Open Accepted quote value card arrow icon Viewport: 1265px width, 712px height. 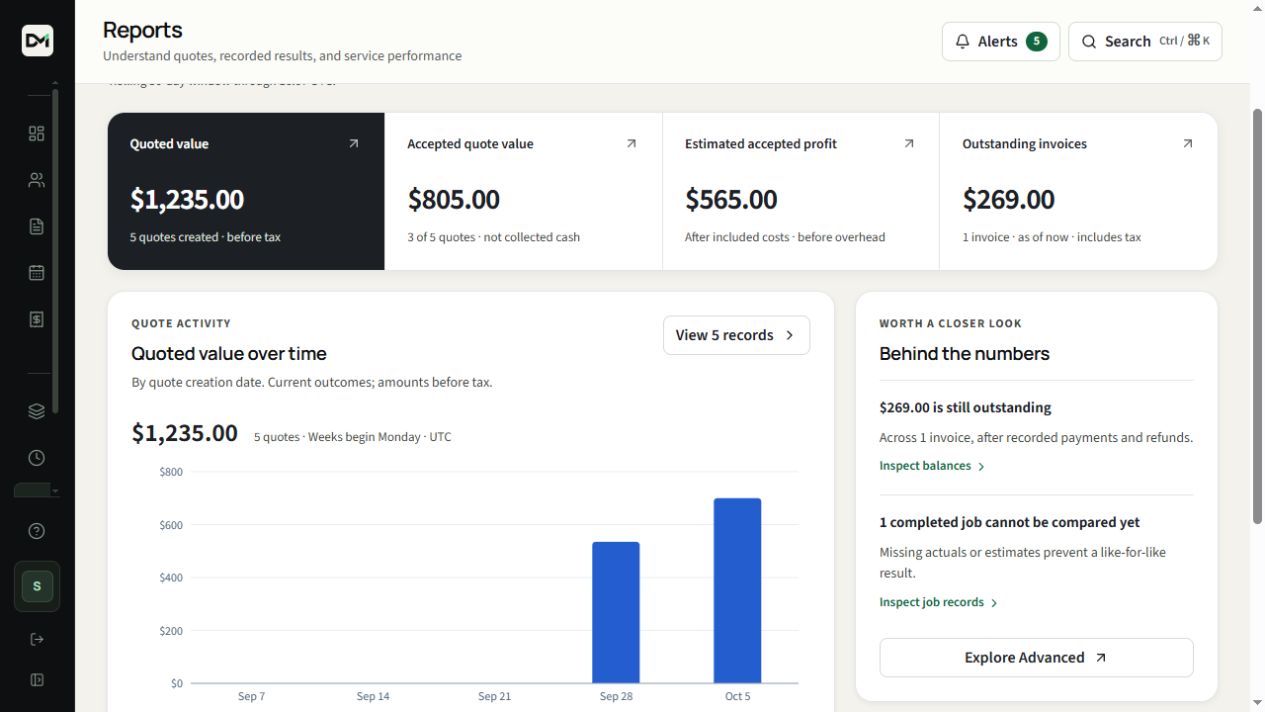[631, 144]
